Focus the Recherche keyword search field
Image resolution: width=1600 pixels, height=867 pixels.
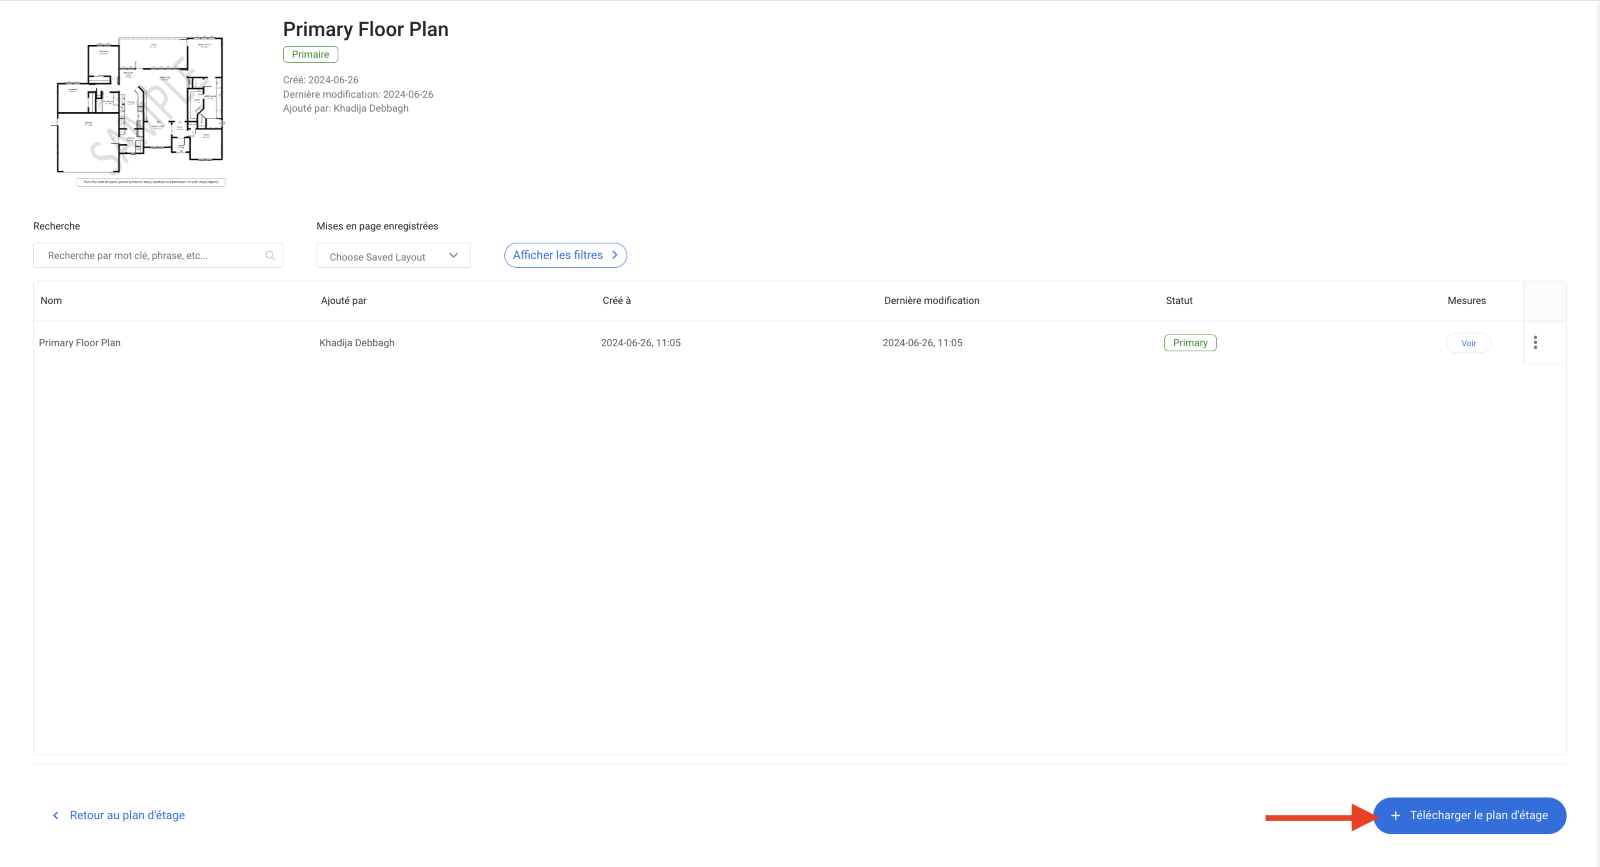(x=150, y=256)
